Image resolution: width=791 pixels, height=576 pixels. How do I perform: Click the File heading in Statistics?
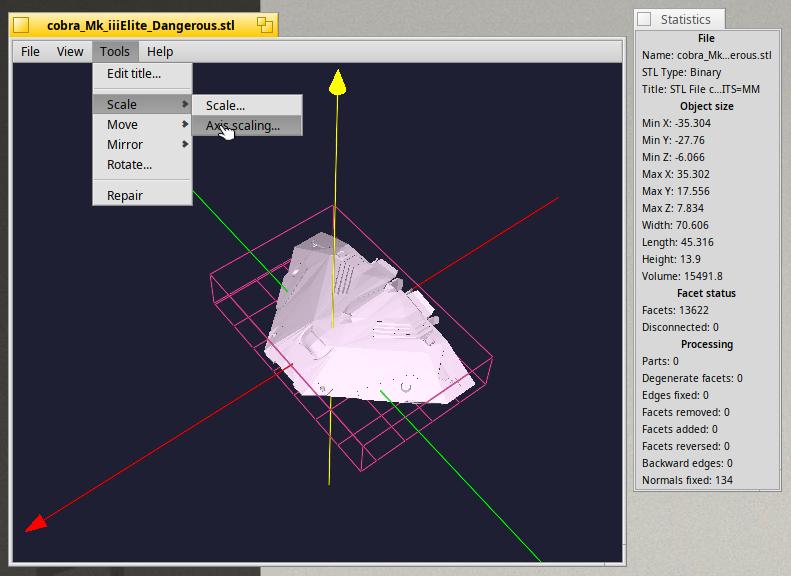pos(706,38)
